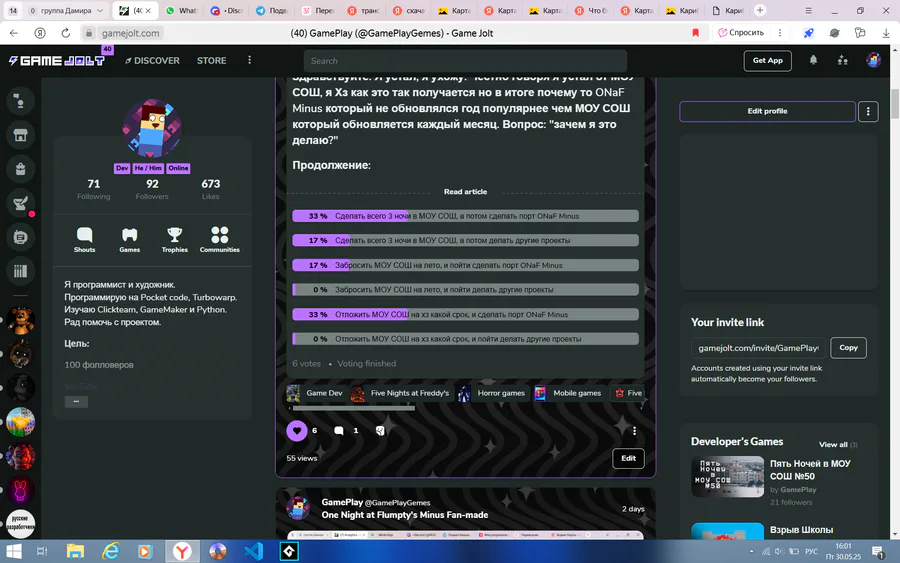Open Yandex Browser from taskbar
Screen dimensions: 900x563
[182, 552]
